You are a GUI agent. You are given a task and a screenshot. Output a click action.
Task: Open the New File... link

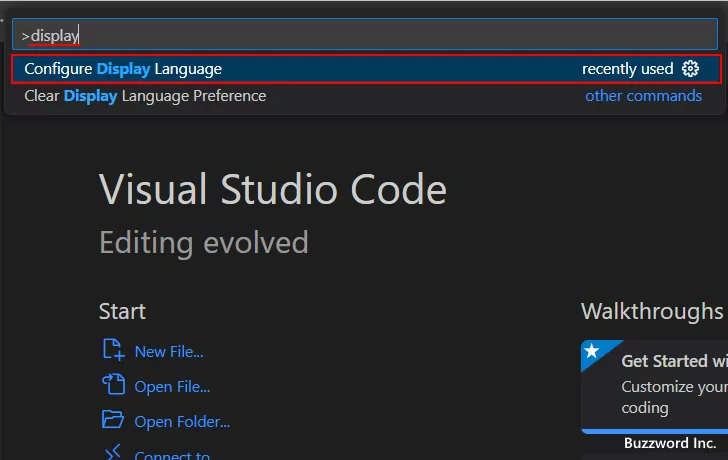coord(169,352)
